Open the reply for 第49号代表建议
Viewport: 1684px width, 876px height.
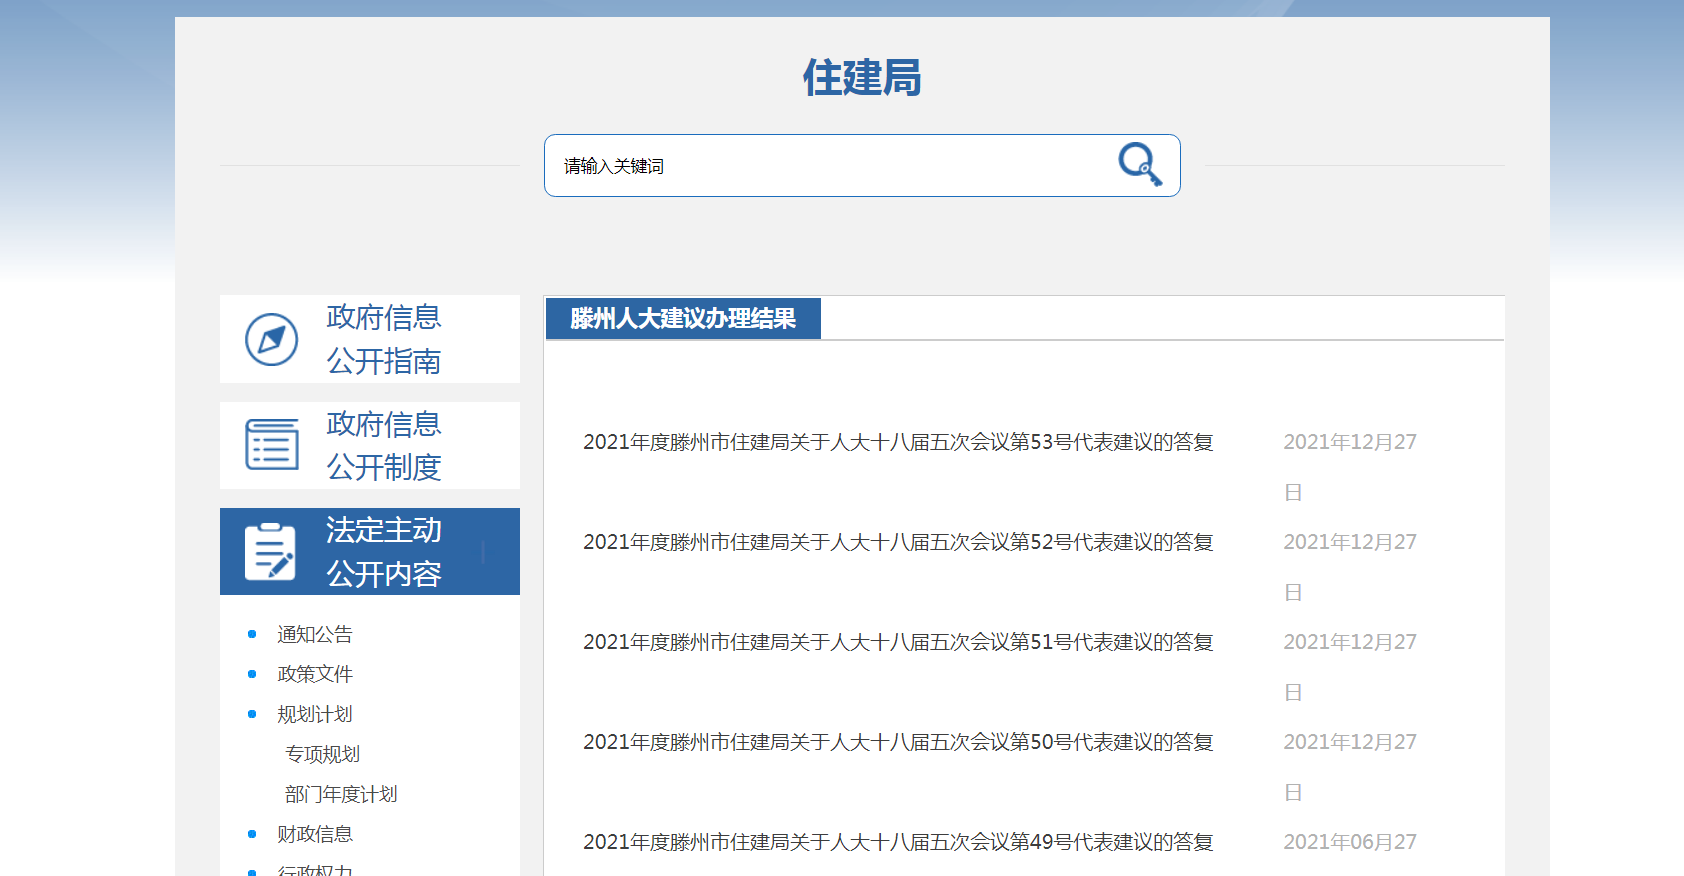pyautogui.click(x=898, y=842)
